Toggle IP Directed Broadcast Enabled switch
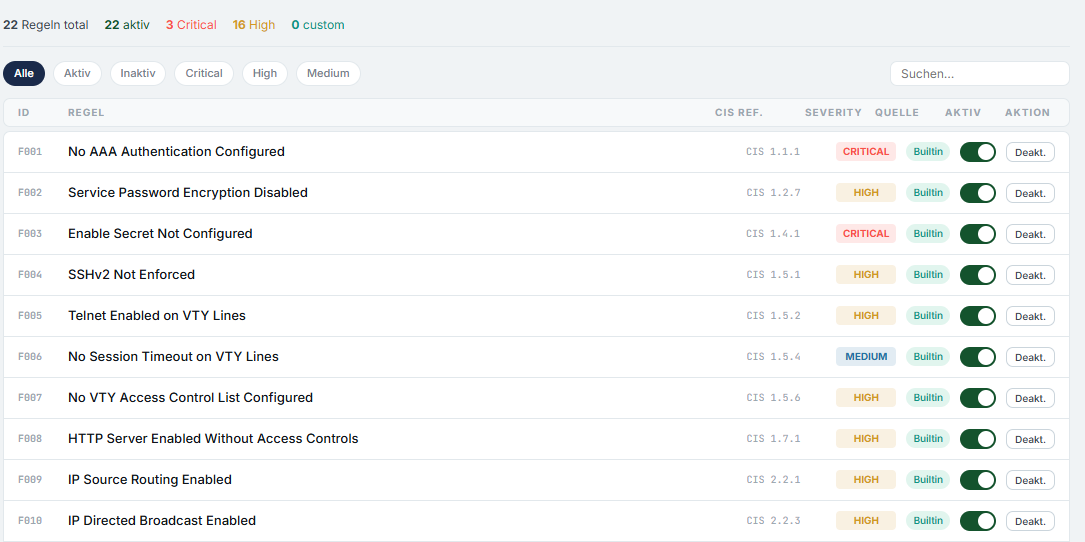Screen dimensions: 1085x542 977,521
